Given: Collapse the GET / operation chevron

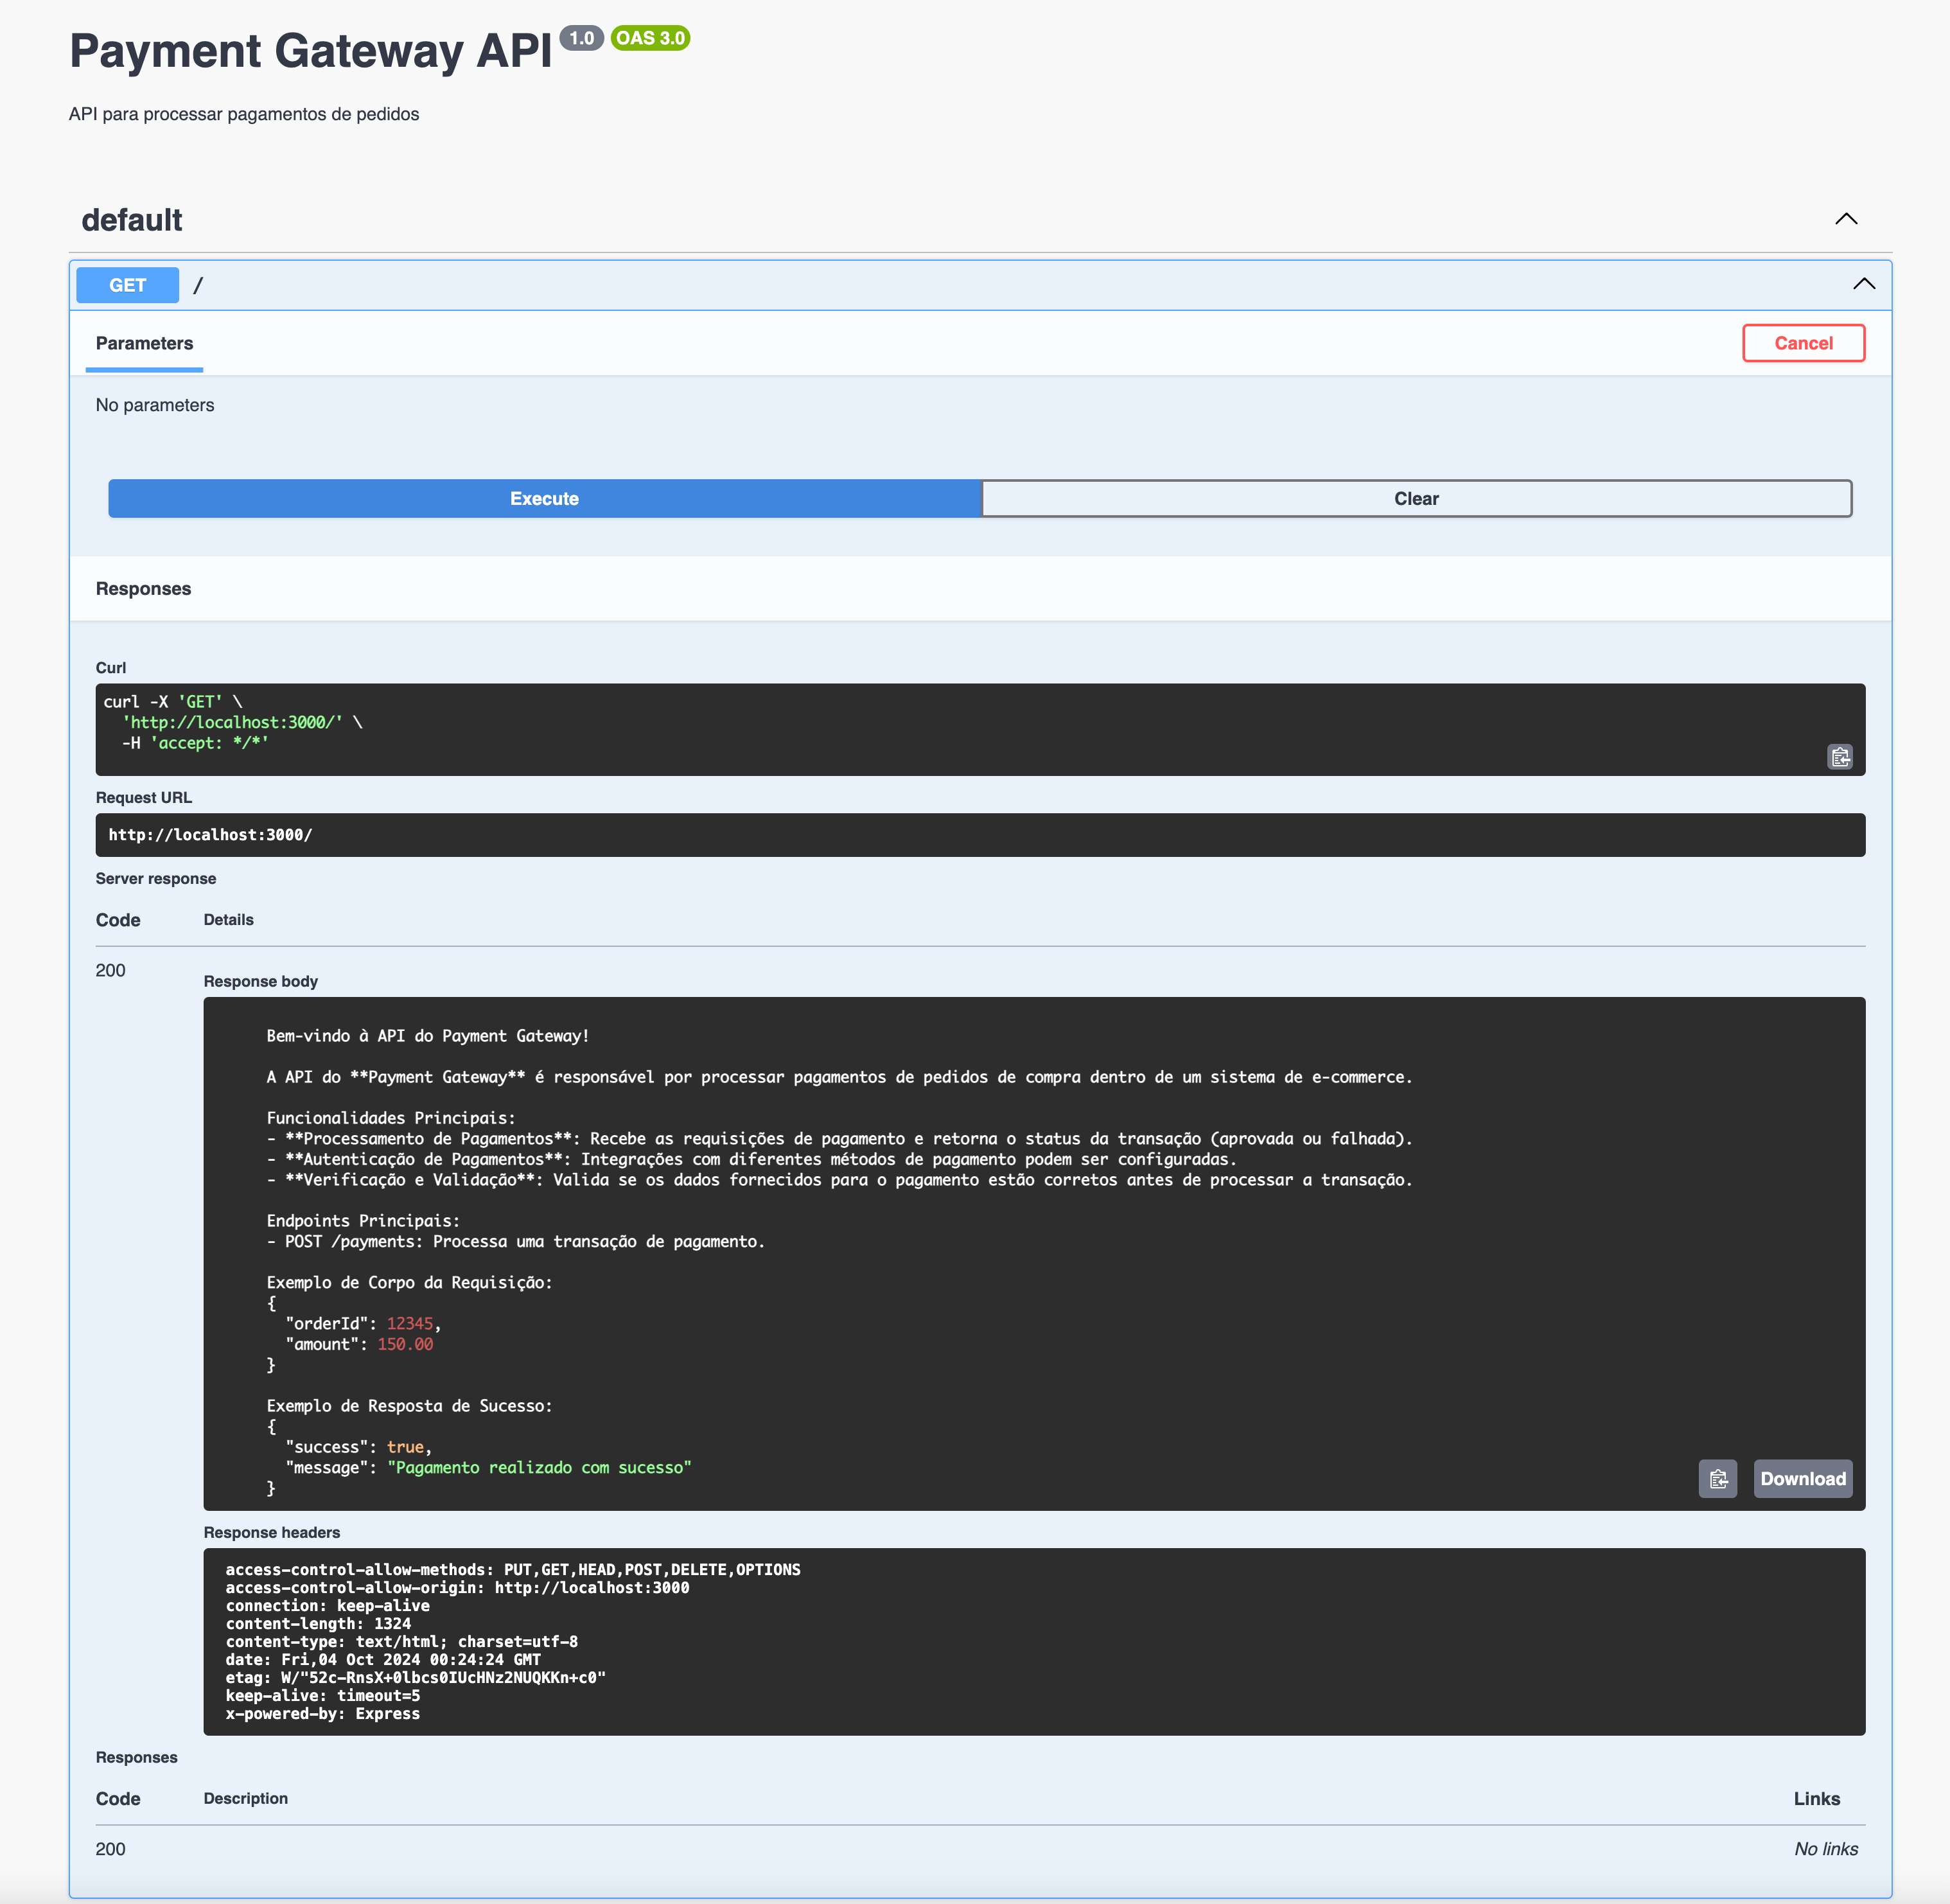Looking at the screenshot, I should pyautogui.click(x=1864, y=284).
